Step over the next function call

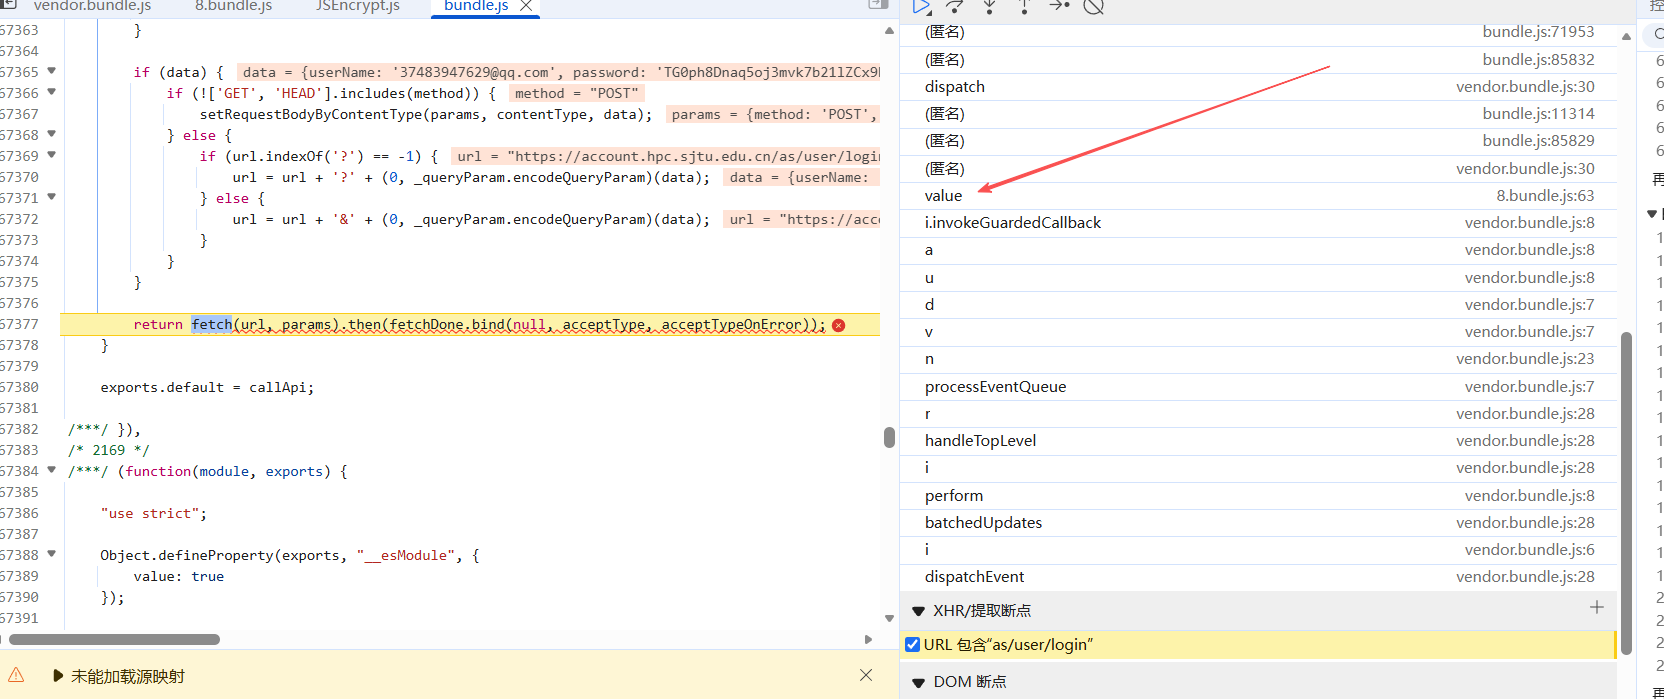(955, 7)
